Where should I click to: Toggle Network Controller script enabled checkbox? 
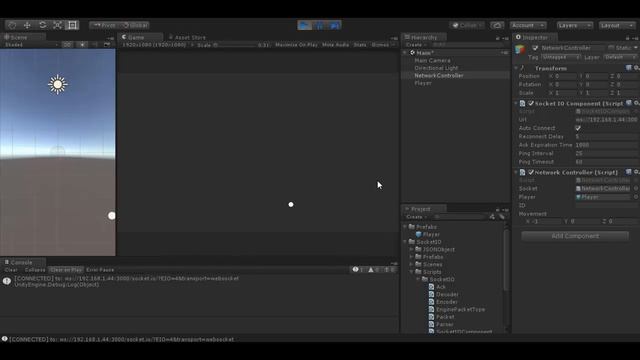(531, 172)
